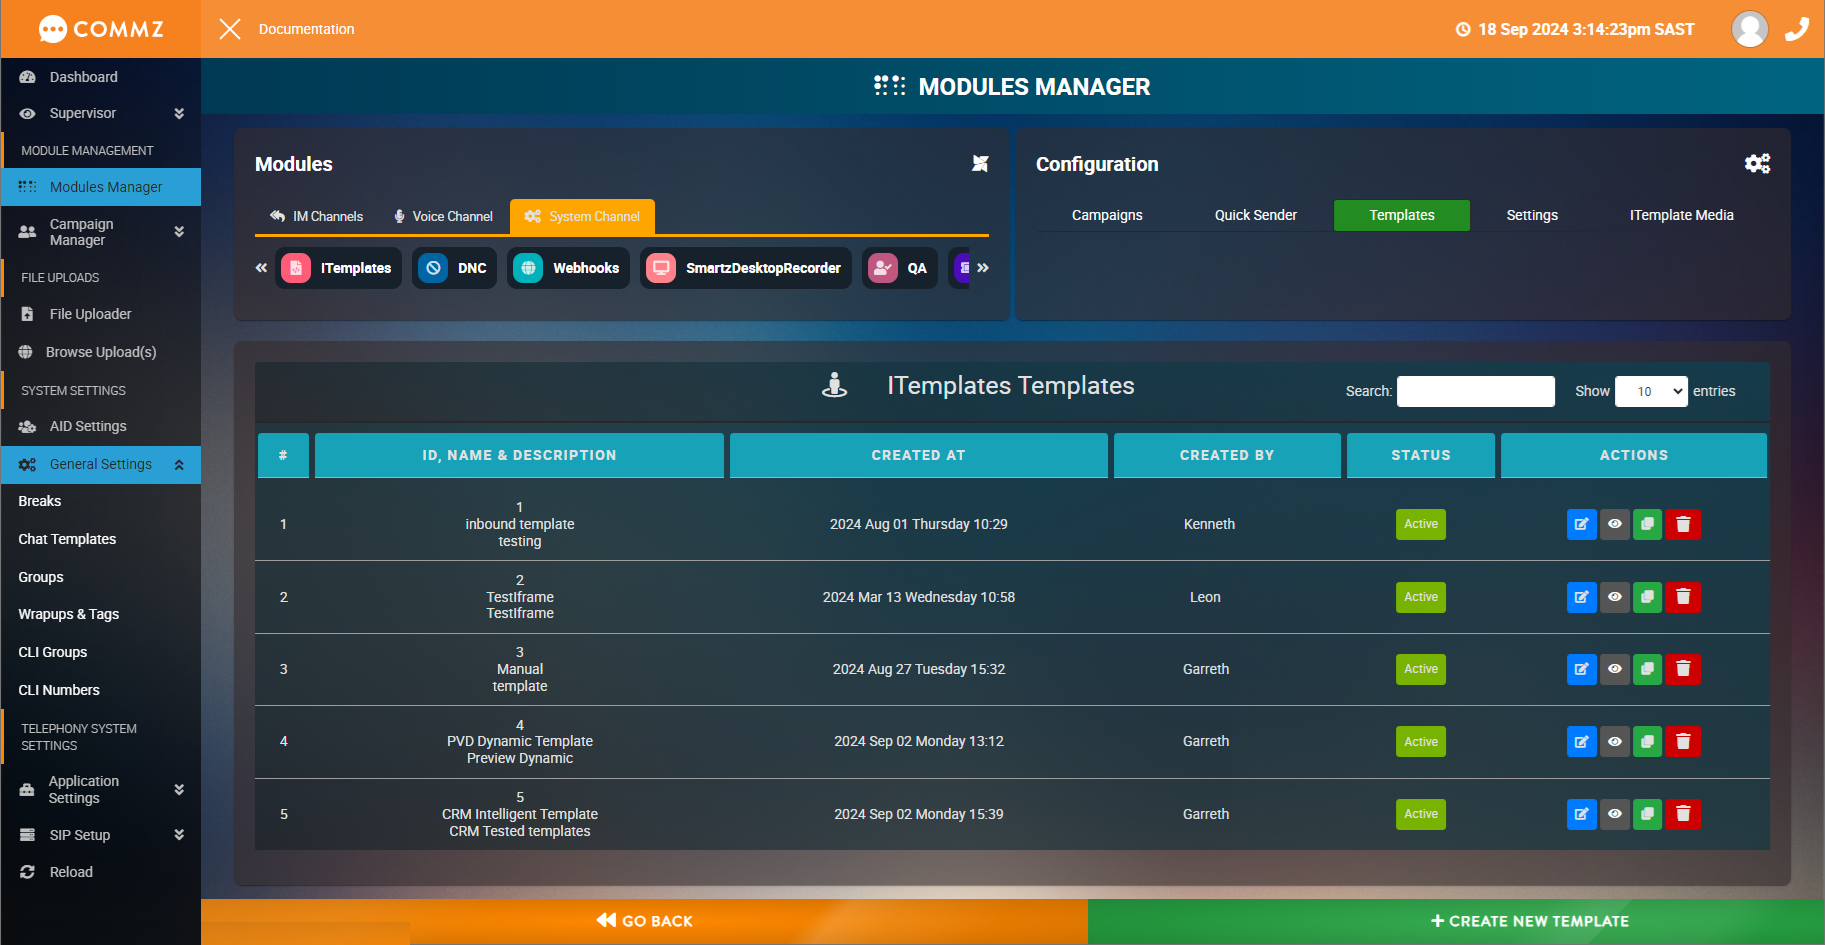Toggle Active status on PVD Dynamic Template
The height and width of the screenshot is (945, 1825).
click(1420, 741)
